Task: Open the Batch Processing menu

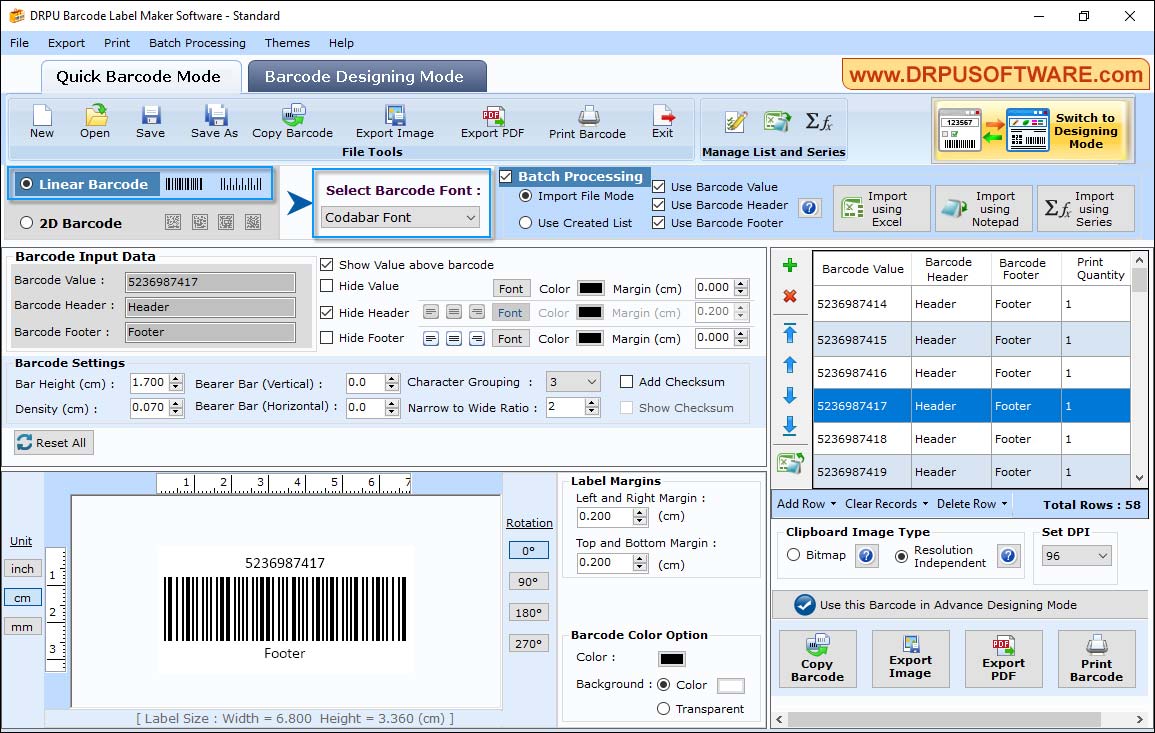Action: (197, 43)
